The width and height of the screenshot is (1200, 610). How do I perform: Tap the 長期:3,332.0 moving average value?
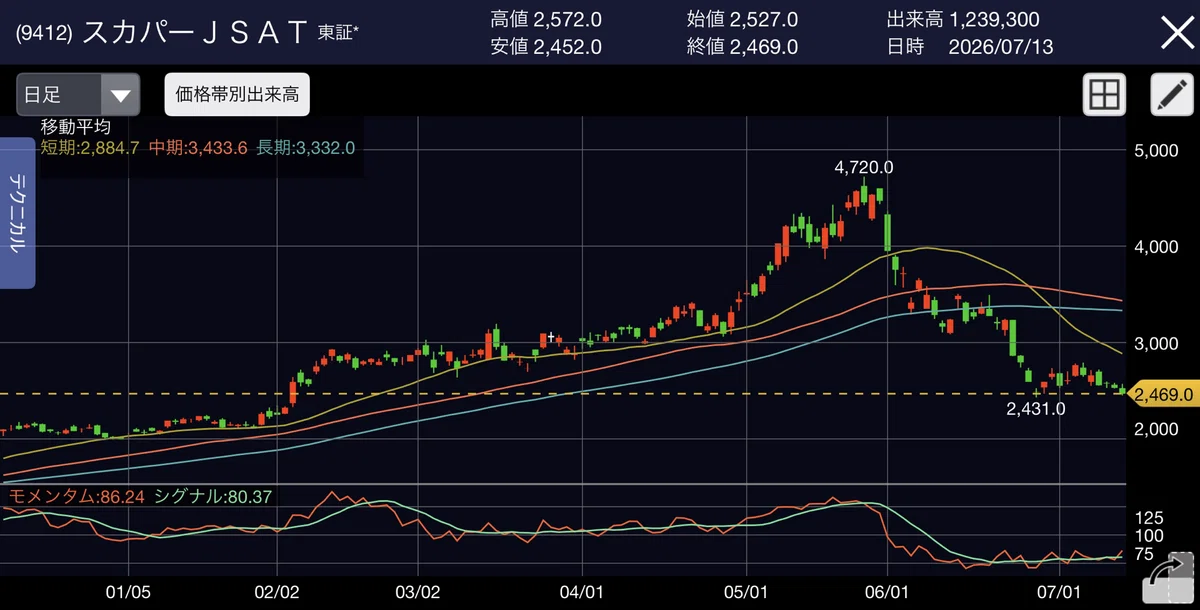305,148
